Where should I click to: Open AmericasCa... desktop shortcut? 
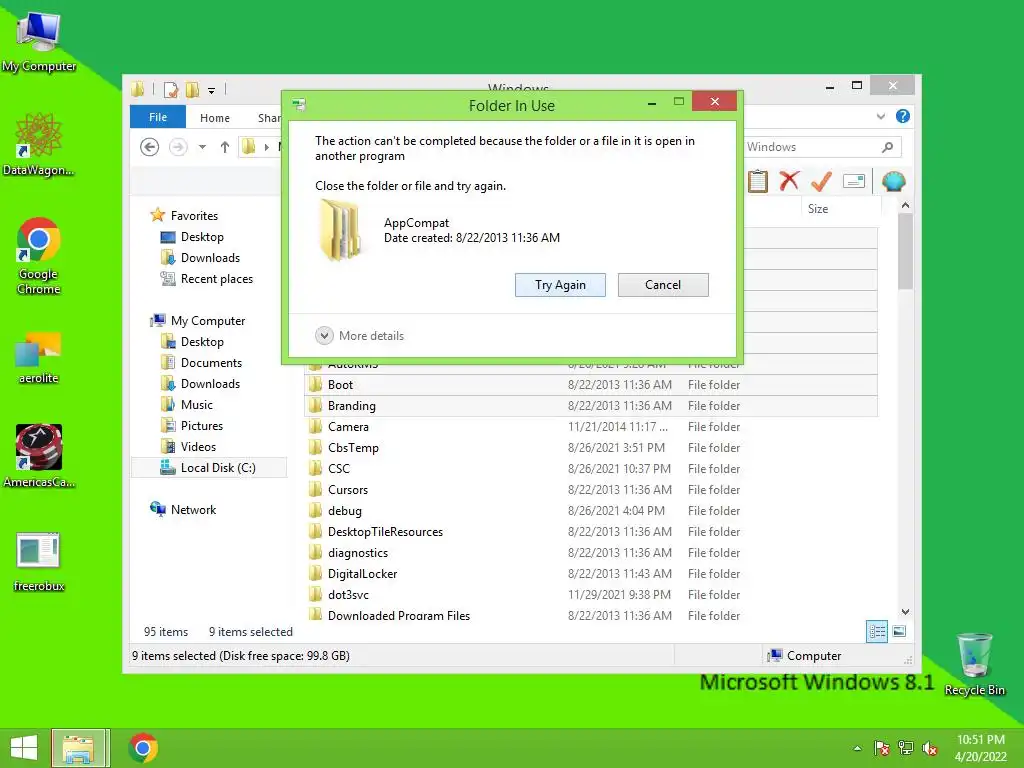[39, 455]
